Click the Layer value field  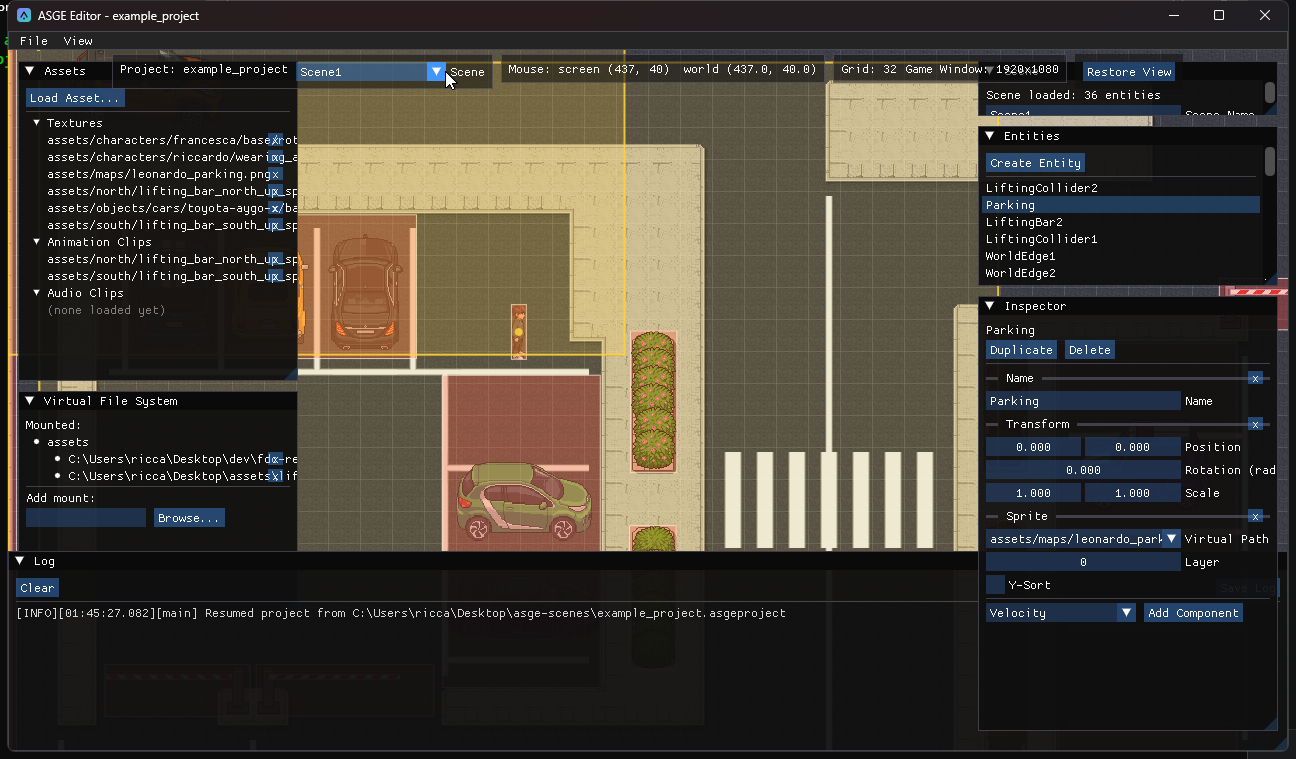pyautogui.click(x=1083, y=562)
